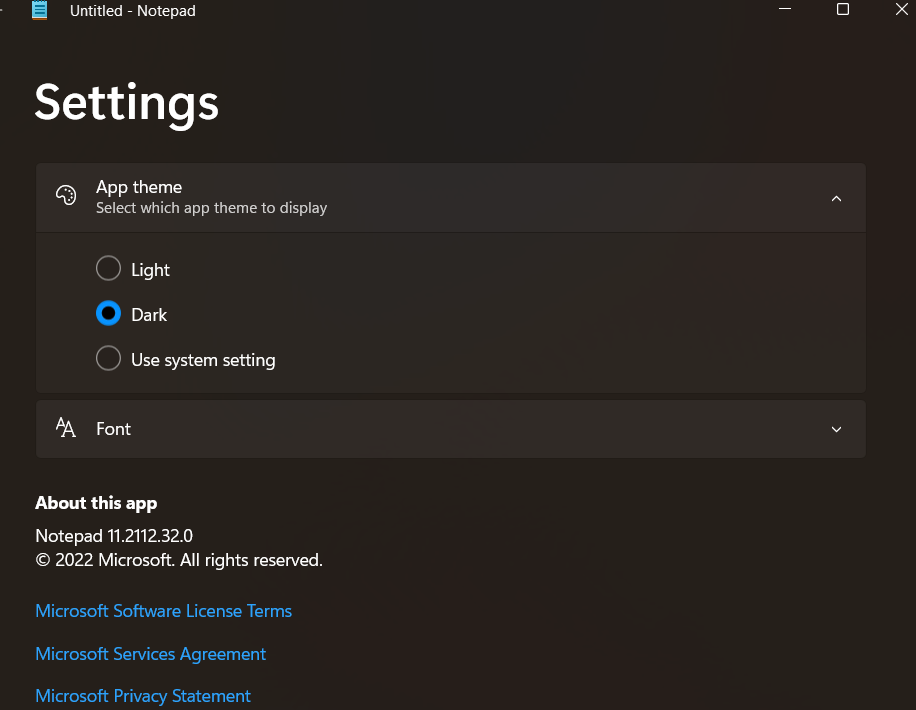Open the Microsoft Services Agreement link
916x710 pixels.
(150, 654)
